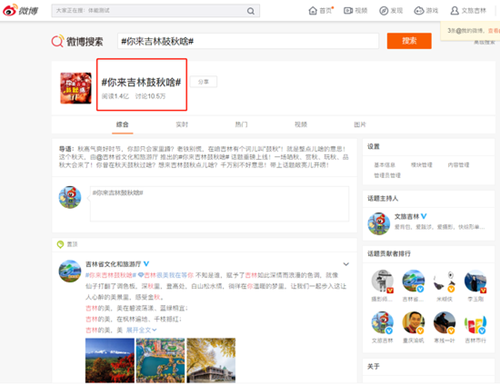500x385 pixels.
Task: Open the 吉林省文化和旅游厅 post author avatar
Action: click(x=70, y=271)
